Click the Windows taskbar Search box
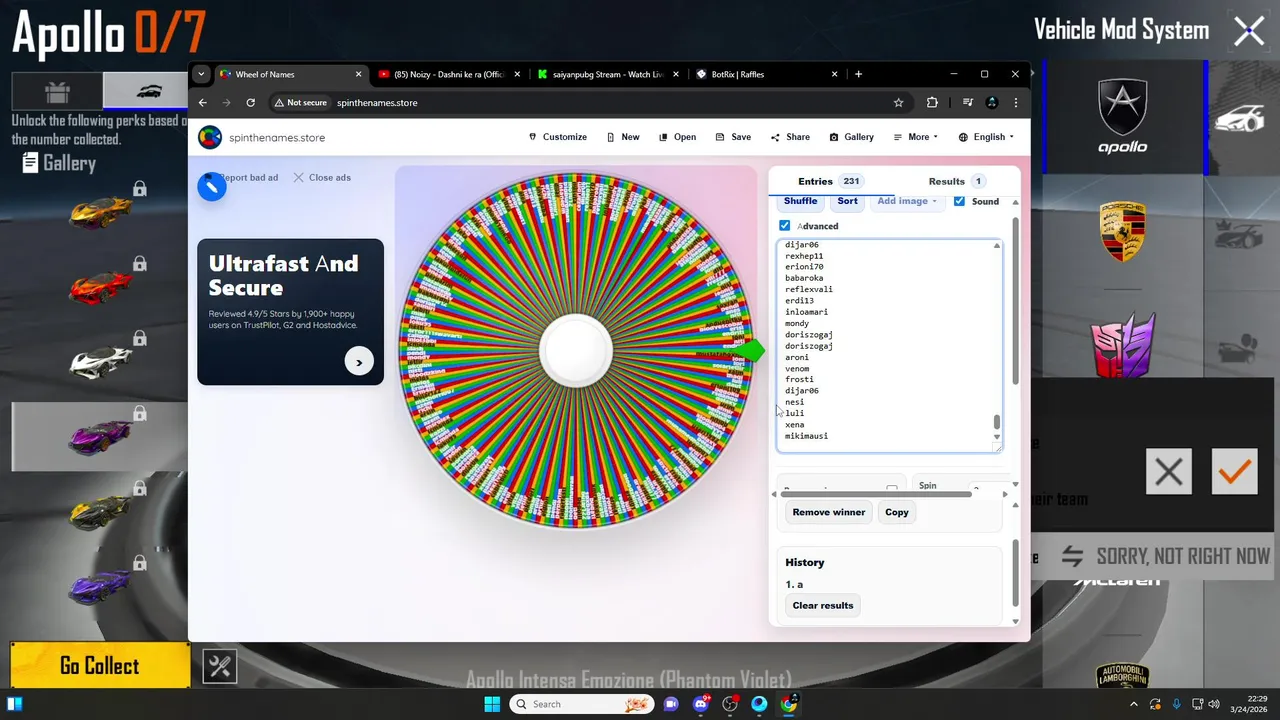 (x=582, y=704)
